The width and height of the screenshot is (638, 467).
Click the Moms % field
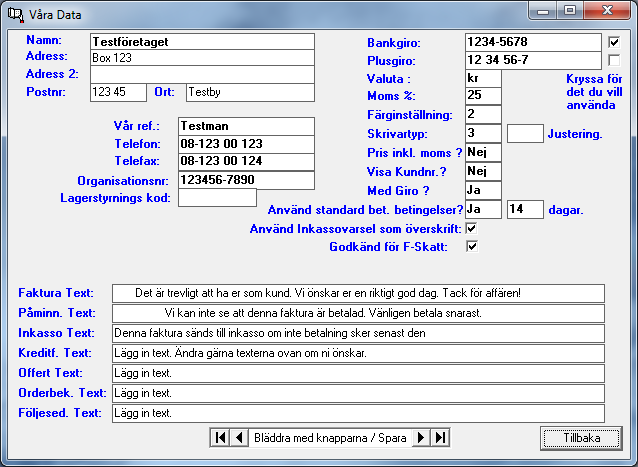(x=483, y=96)
